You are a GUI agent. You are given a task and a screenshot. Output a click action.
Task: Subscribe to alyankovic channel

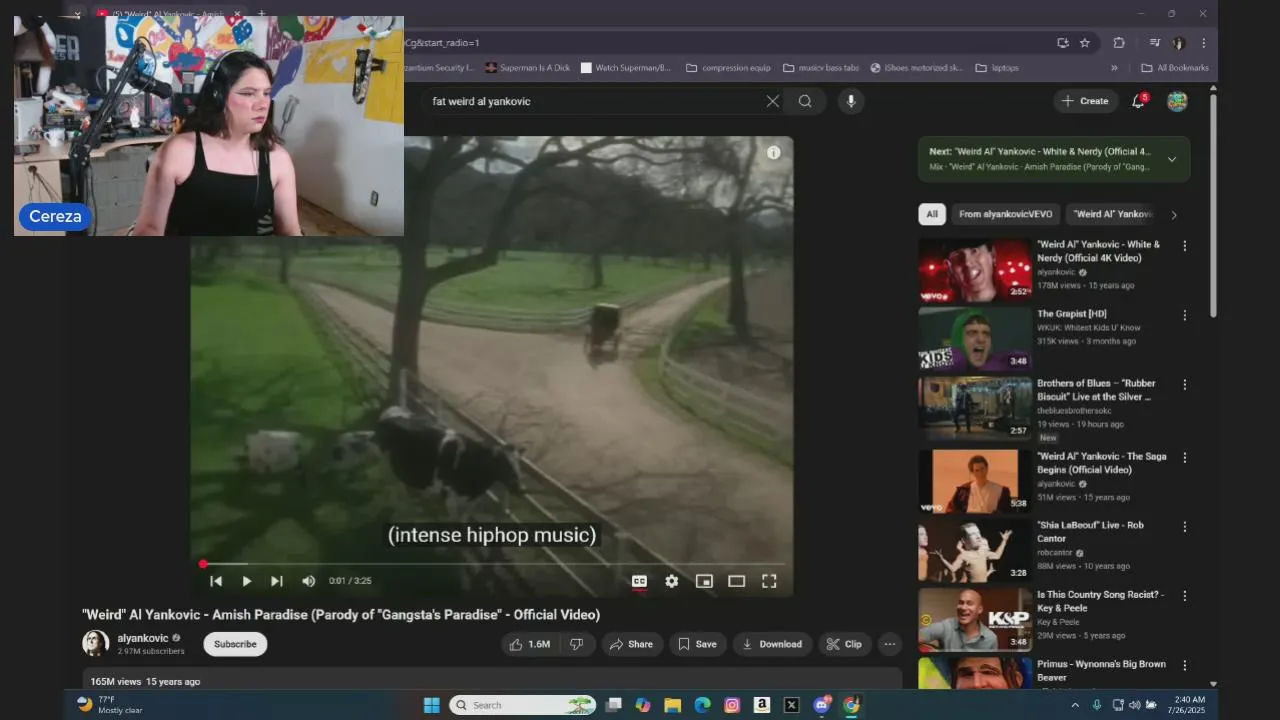click(x=235, y=644)
